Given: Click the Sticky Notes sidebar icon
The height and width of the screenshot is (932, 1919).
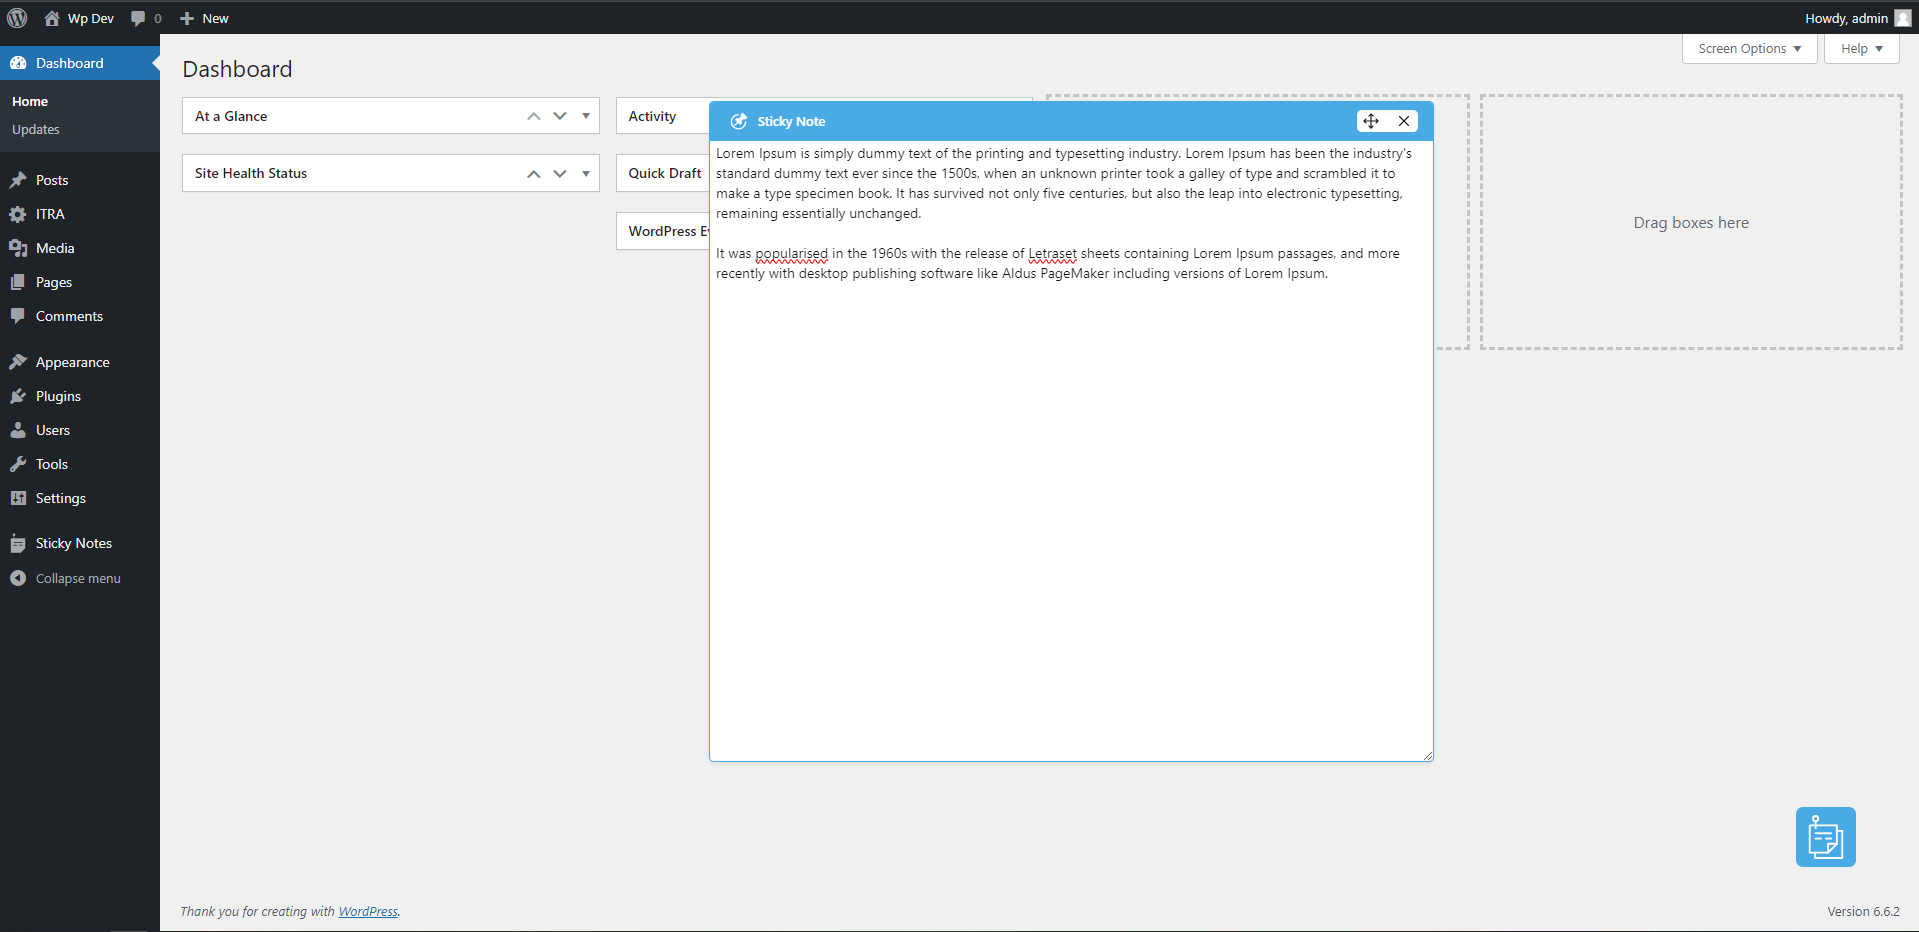Looking at the screenshot, I should (18, 543).
